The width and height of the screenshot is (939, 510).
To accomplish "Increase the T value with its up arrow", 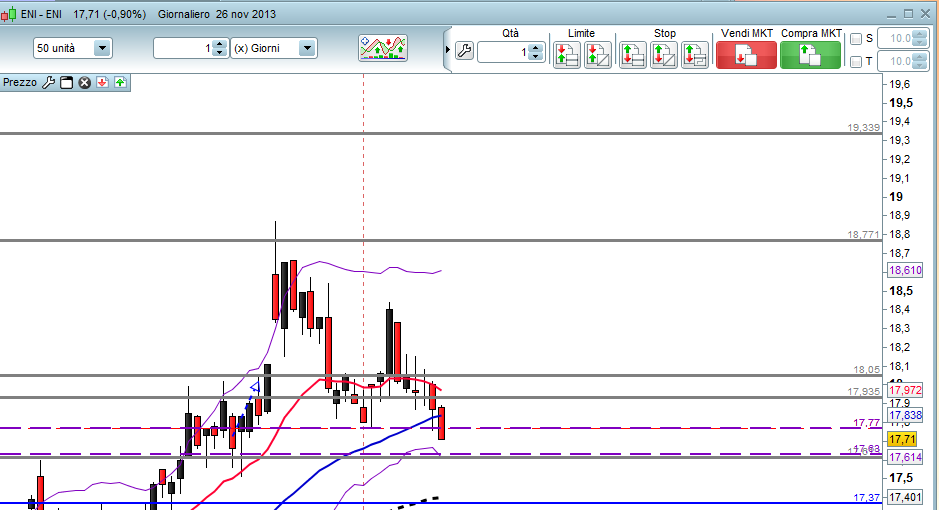I will 919,57.
